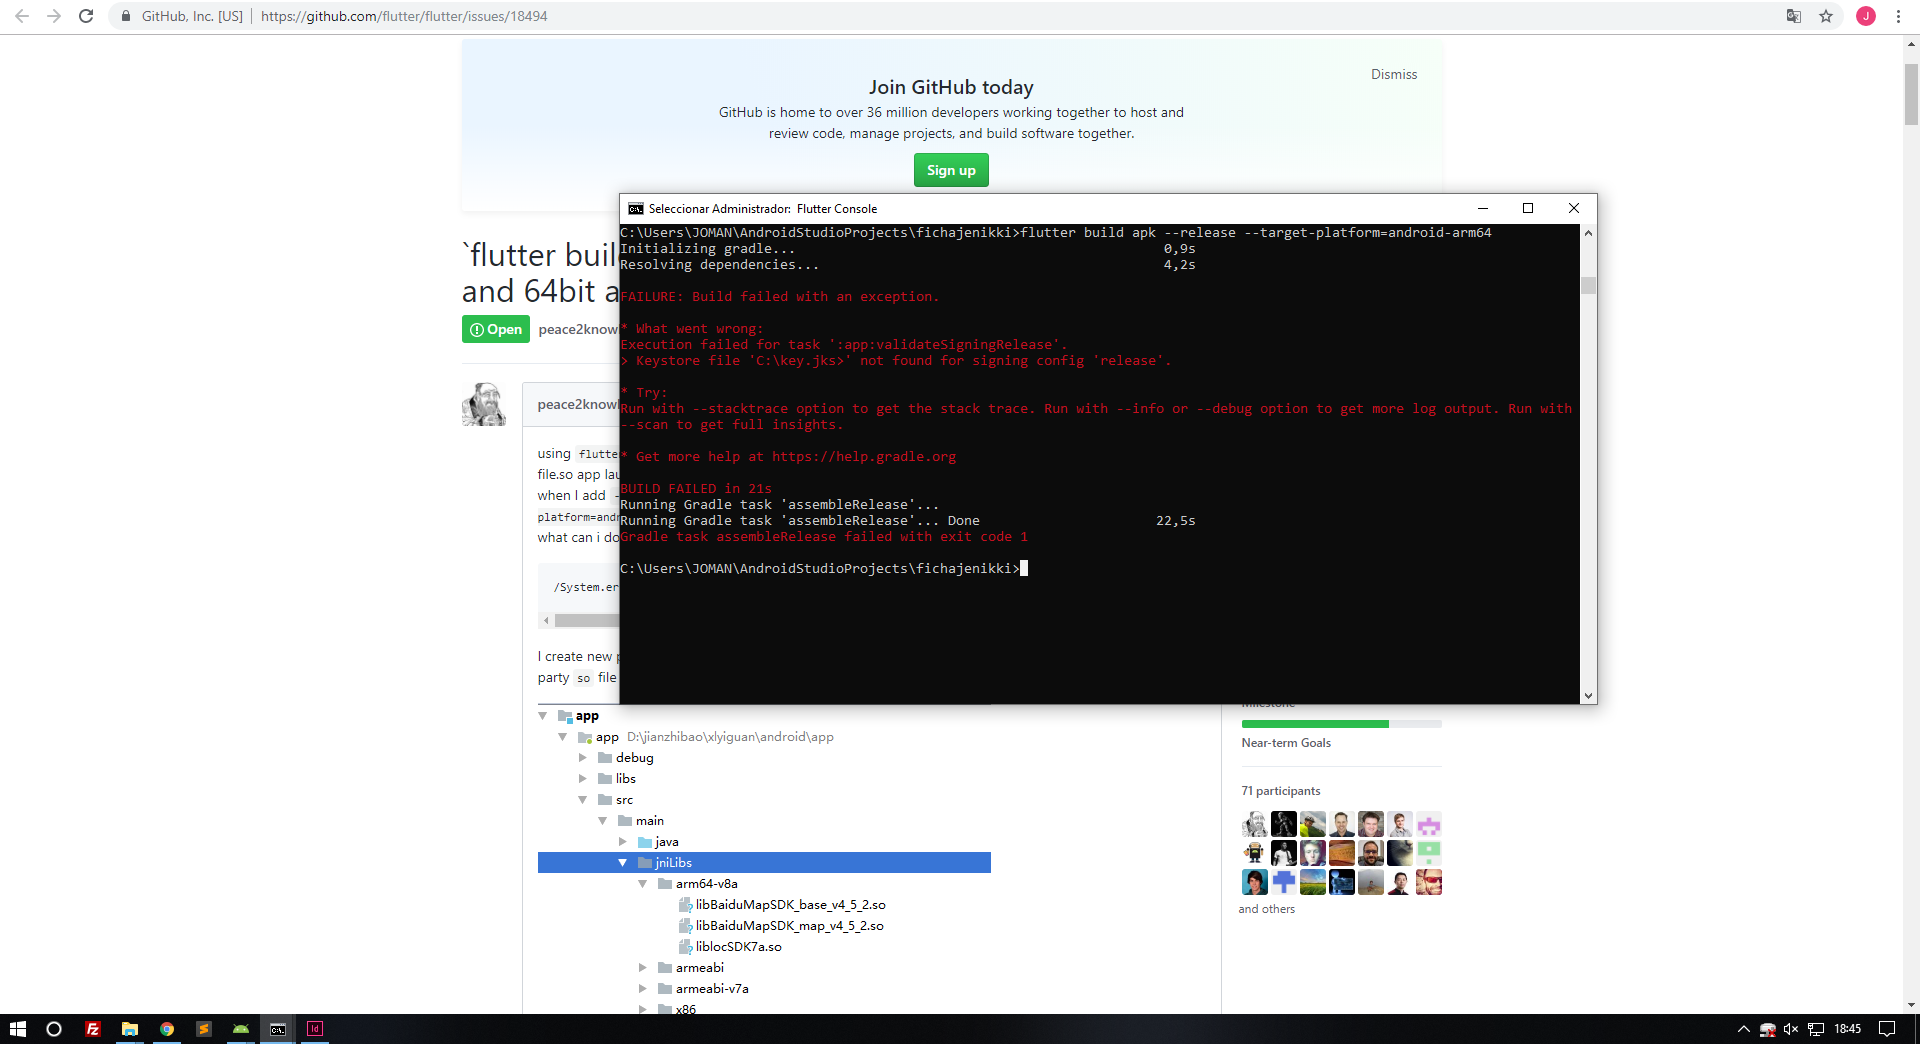Collapse the top-level app tree node

pyautogui.click(x=543, y=716)
